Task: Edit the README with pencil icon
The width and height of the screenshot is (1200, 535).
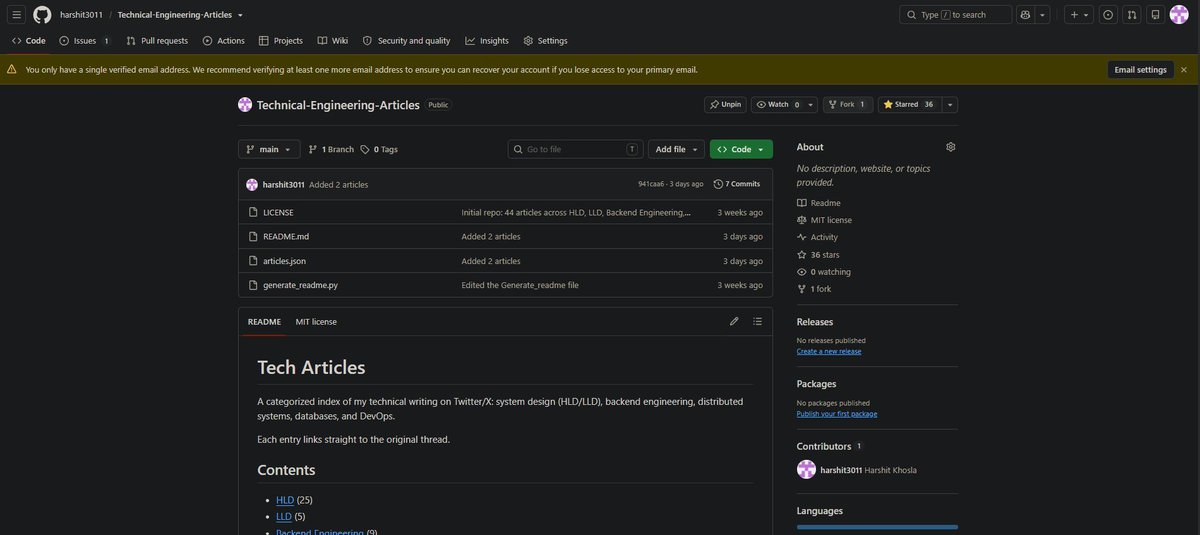Action: [734, 321]
